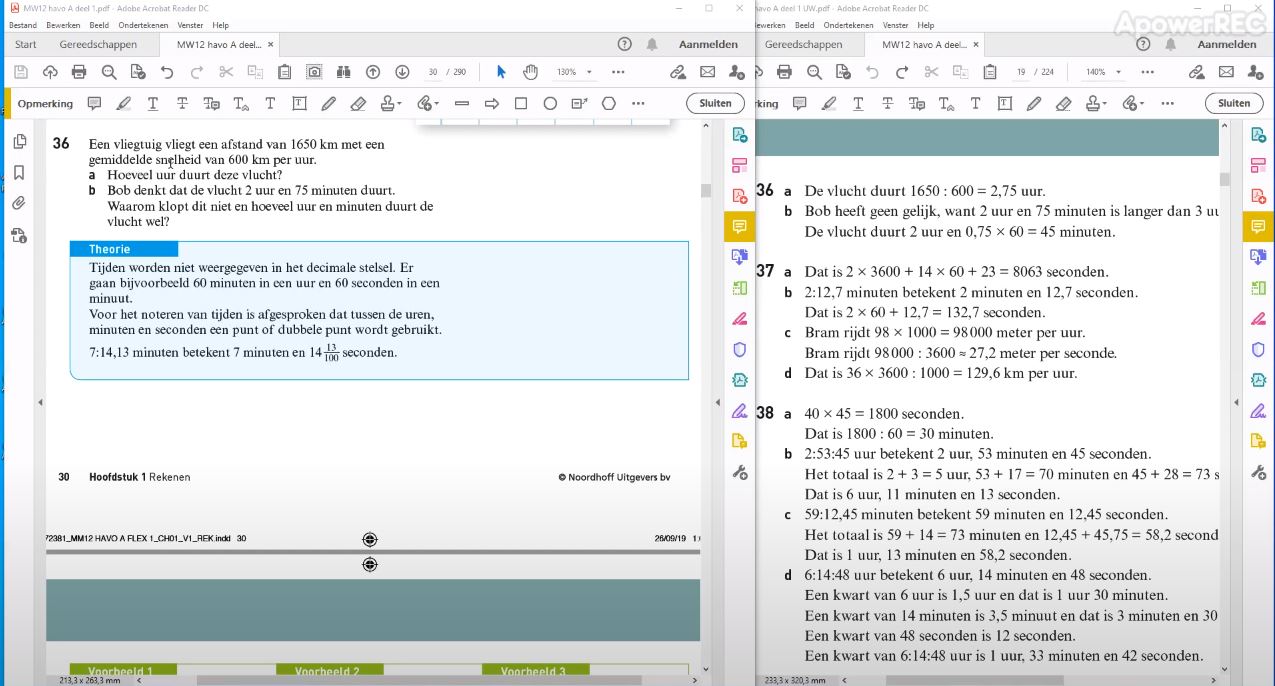The width and height of the screenshot is (1275, 686).
Task: Activate selection arrow tool in left window
Action: (501, 72)
